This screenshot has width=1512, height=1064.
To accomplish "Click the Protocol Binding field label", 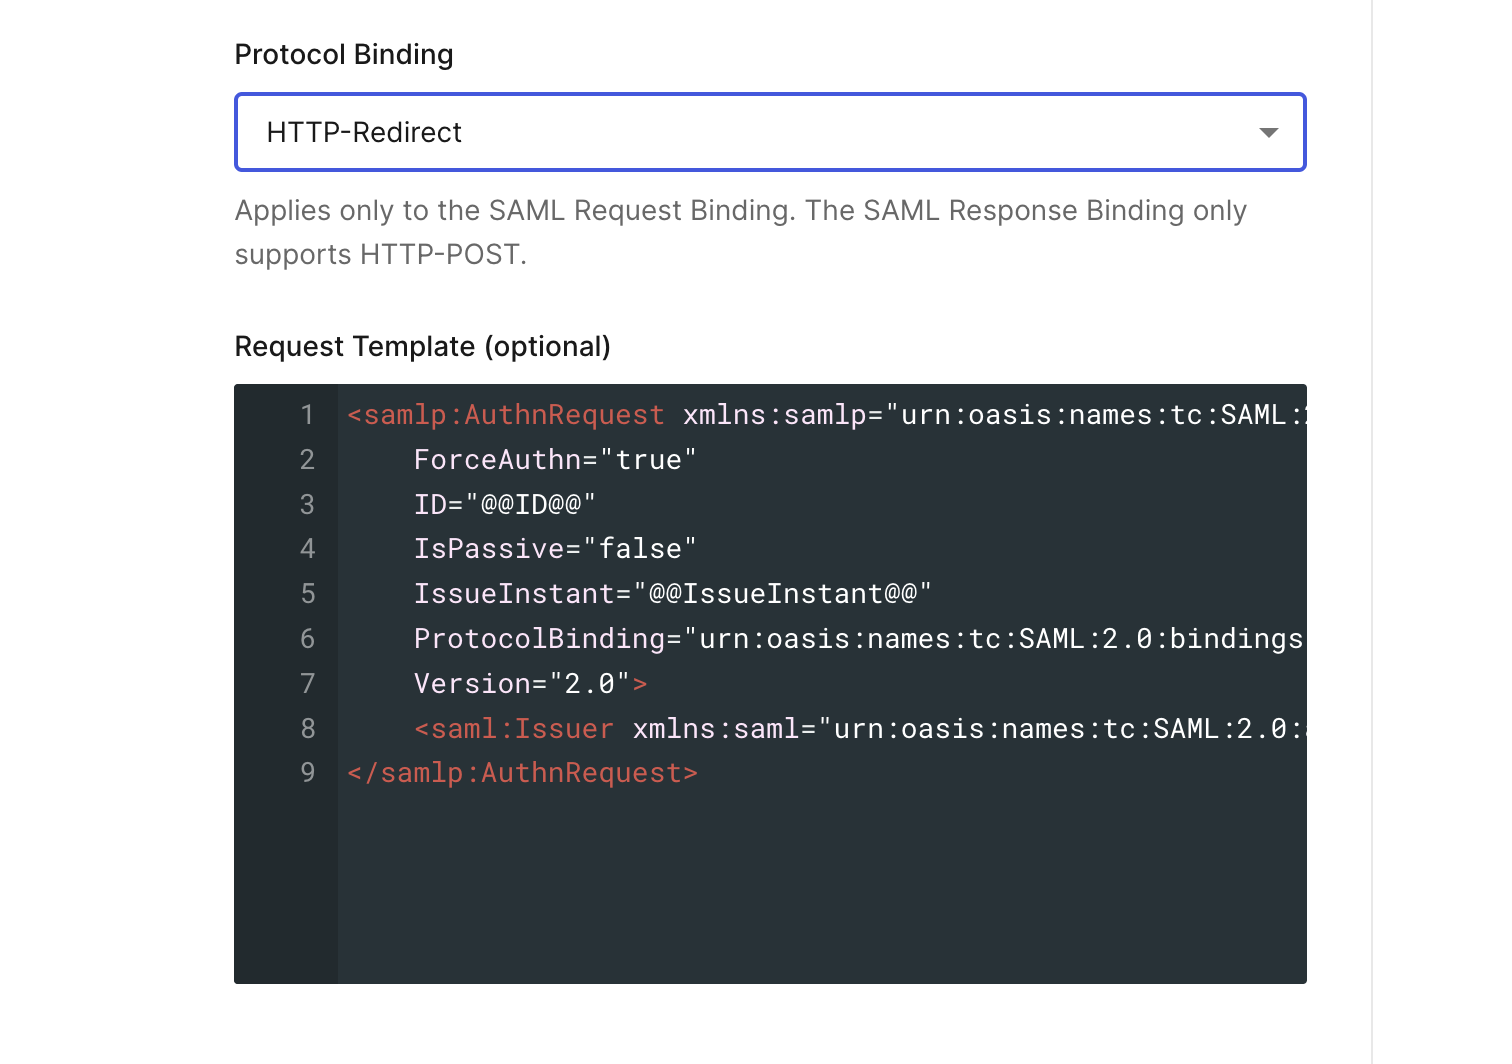I will pos(343,55).
